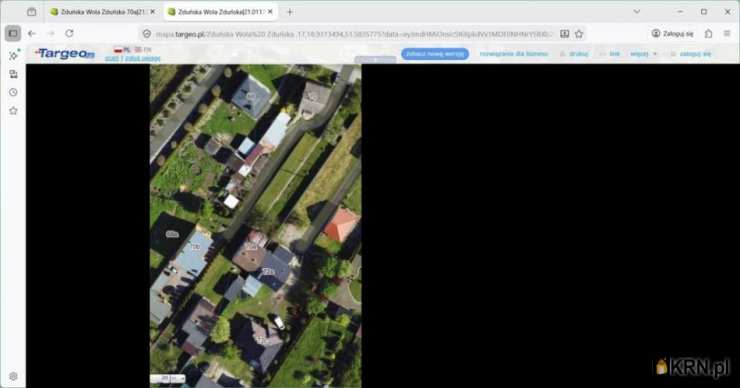Close the active Zduńska tab

tap(270, 12)
